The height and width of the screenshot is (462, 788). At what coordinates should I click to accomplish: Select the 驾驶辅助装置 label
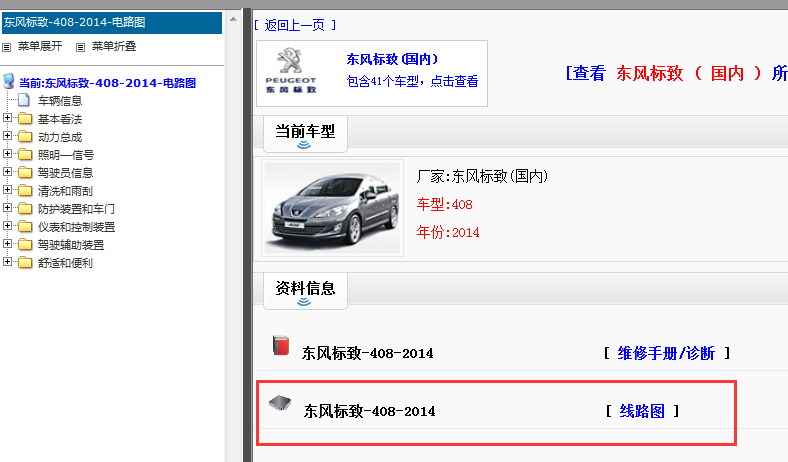coord(71,245)
